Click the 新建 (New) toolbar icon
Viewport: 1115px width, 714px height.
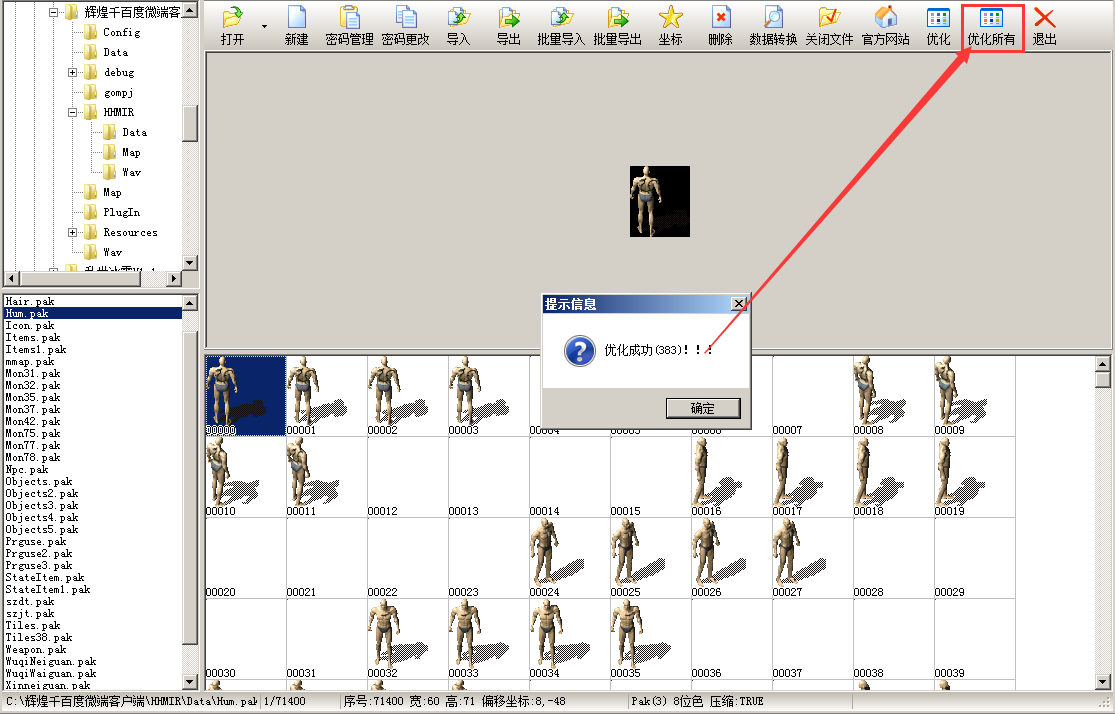pyautogui.click(x=297, y=26)
